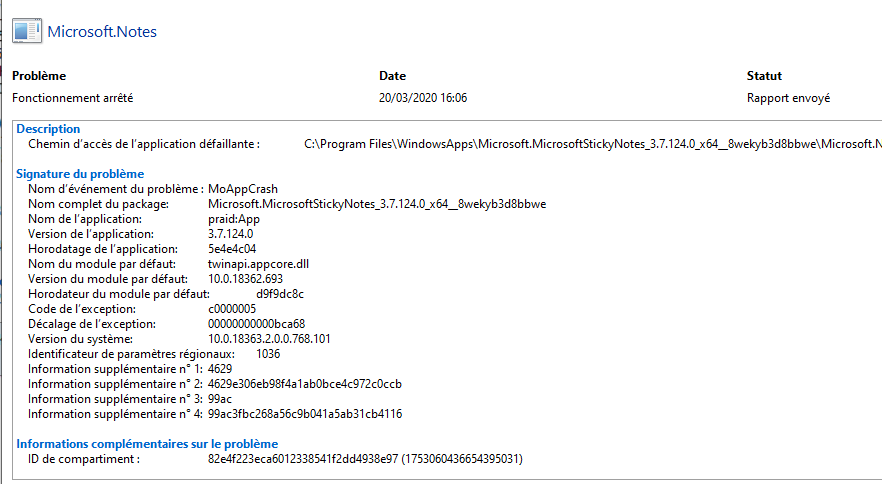Image resolution: width=882 pixels, height=484 pixels.
Task: Click Informations complémentaires sur le problème heading
Action: (147, 444)
